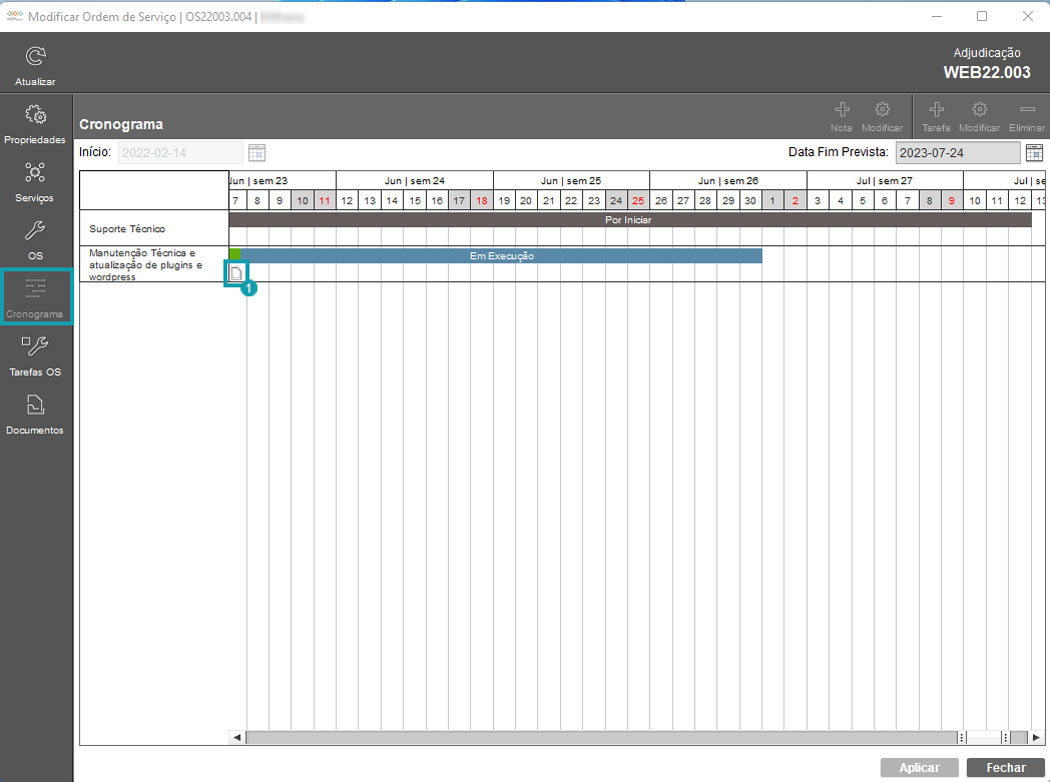Viewport: 1050px width, 782px height.
Task: Add a new Nota
Action: tap(841, 115)
